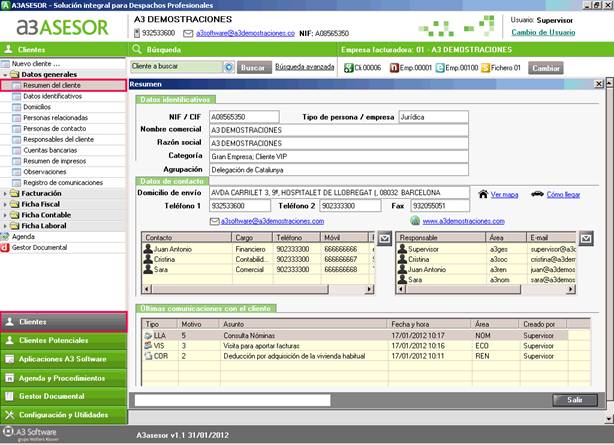The height and width of the screenshot is (445, 614).
Task: Expand the Ficha Contable folder
Action: click(5, 215)
